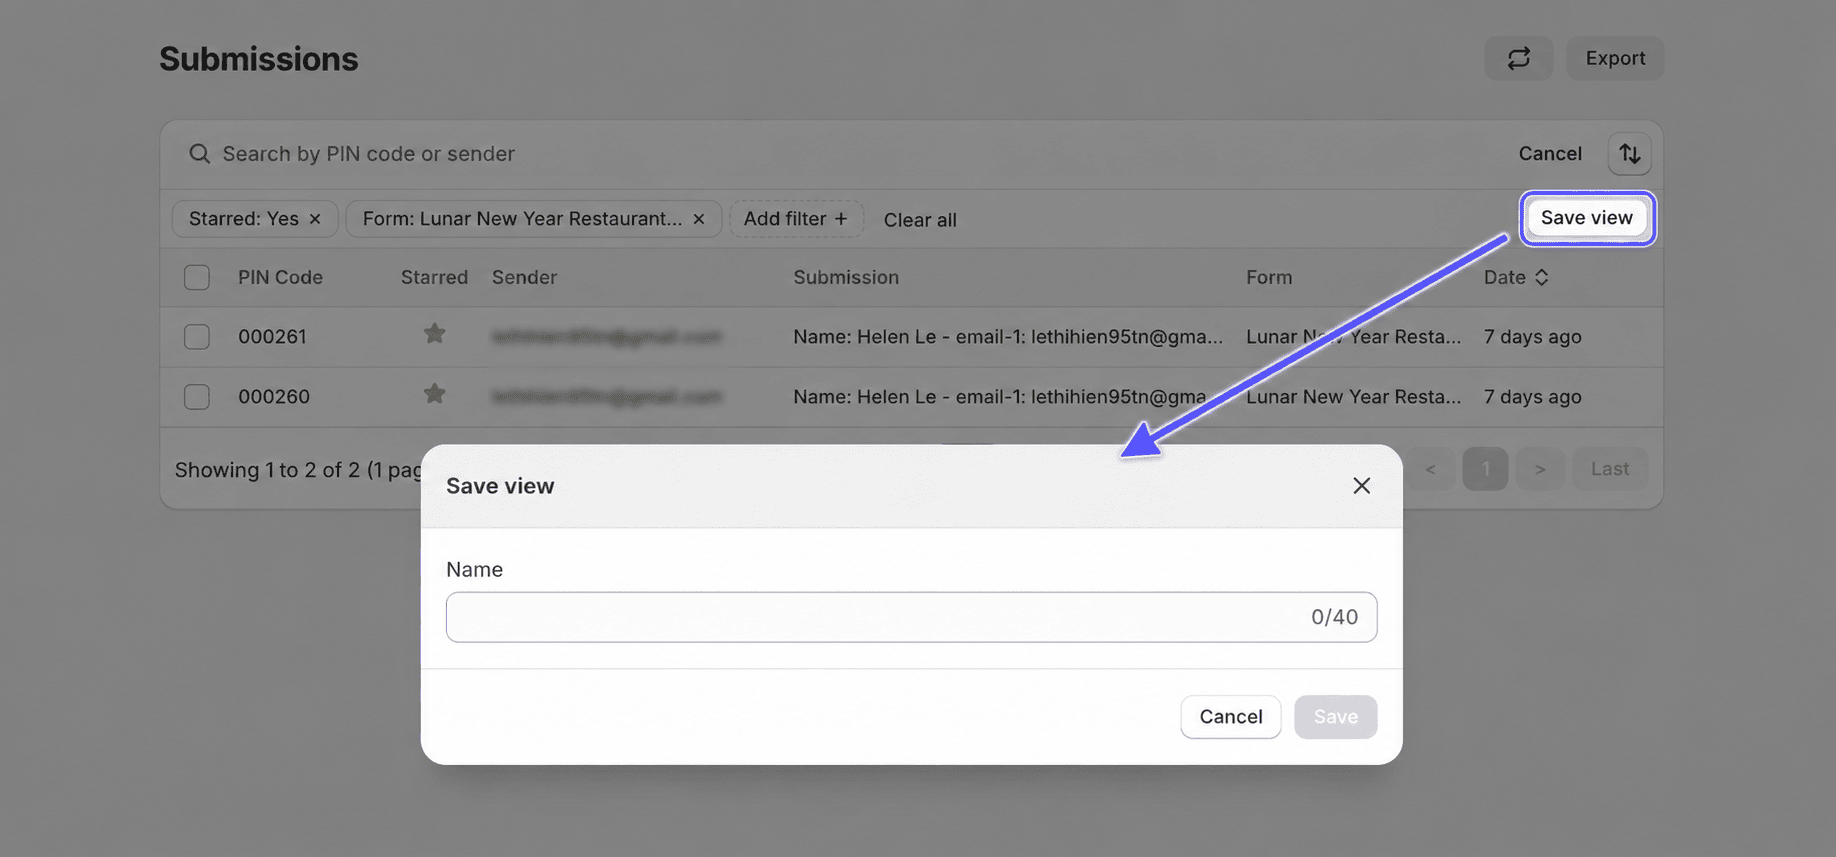Viewport: 1836px width, 857px height.
Task: Go to previous page arrow
Action: point(1430,469)
